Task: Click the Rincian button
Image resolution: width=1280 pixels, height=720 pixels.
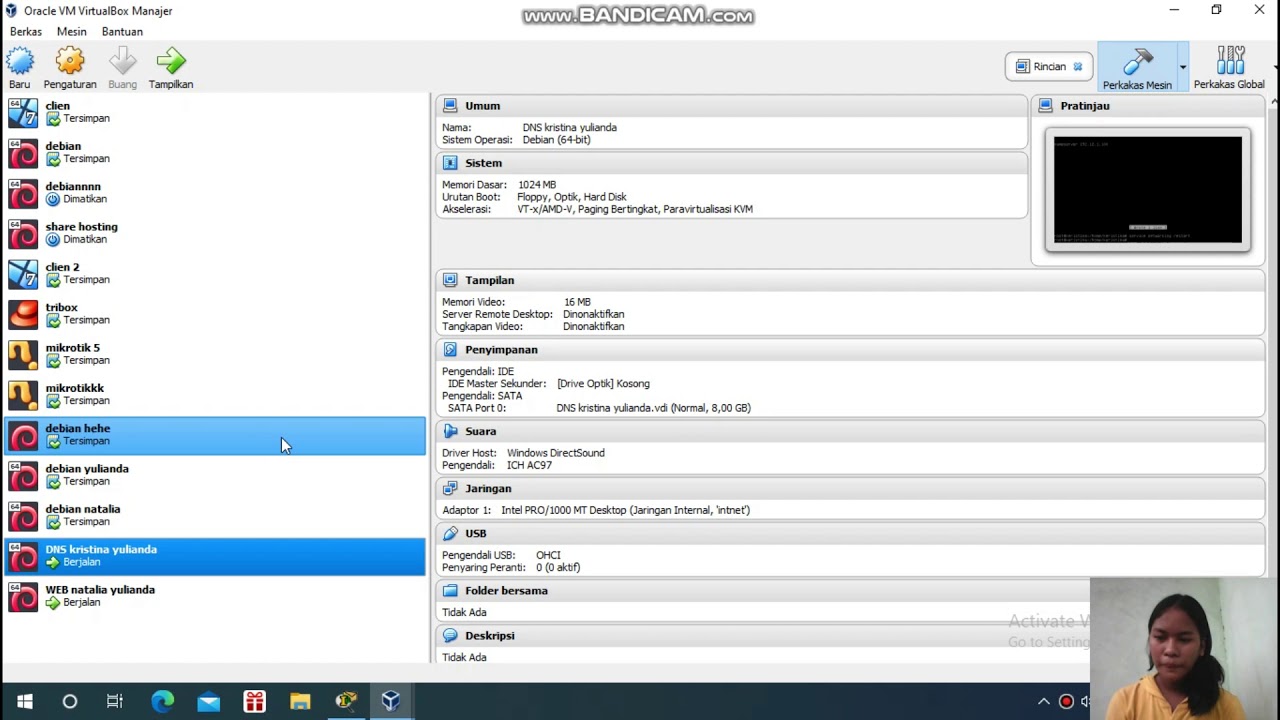Action: (x=1049, y=67)
